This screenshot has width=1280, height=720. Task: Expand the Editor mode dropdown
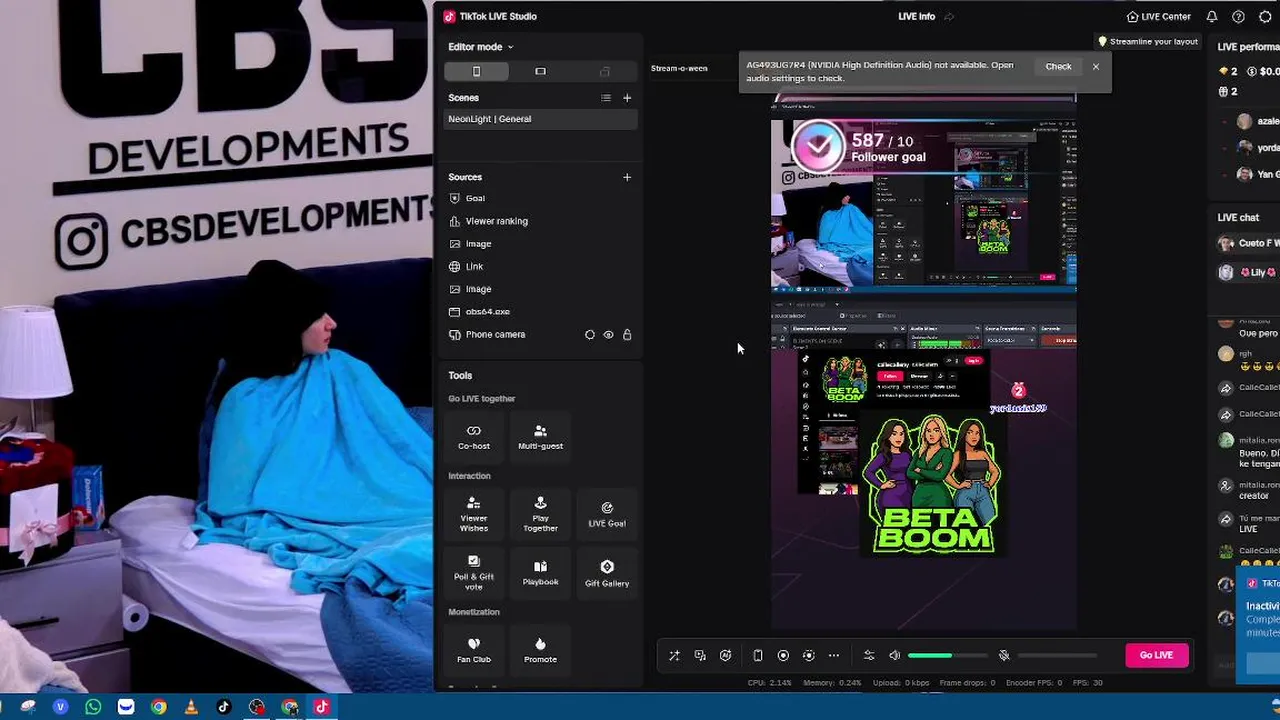(480, 47)
